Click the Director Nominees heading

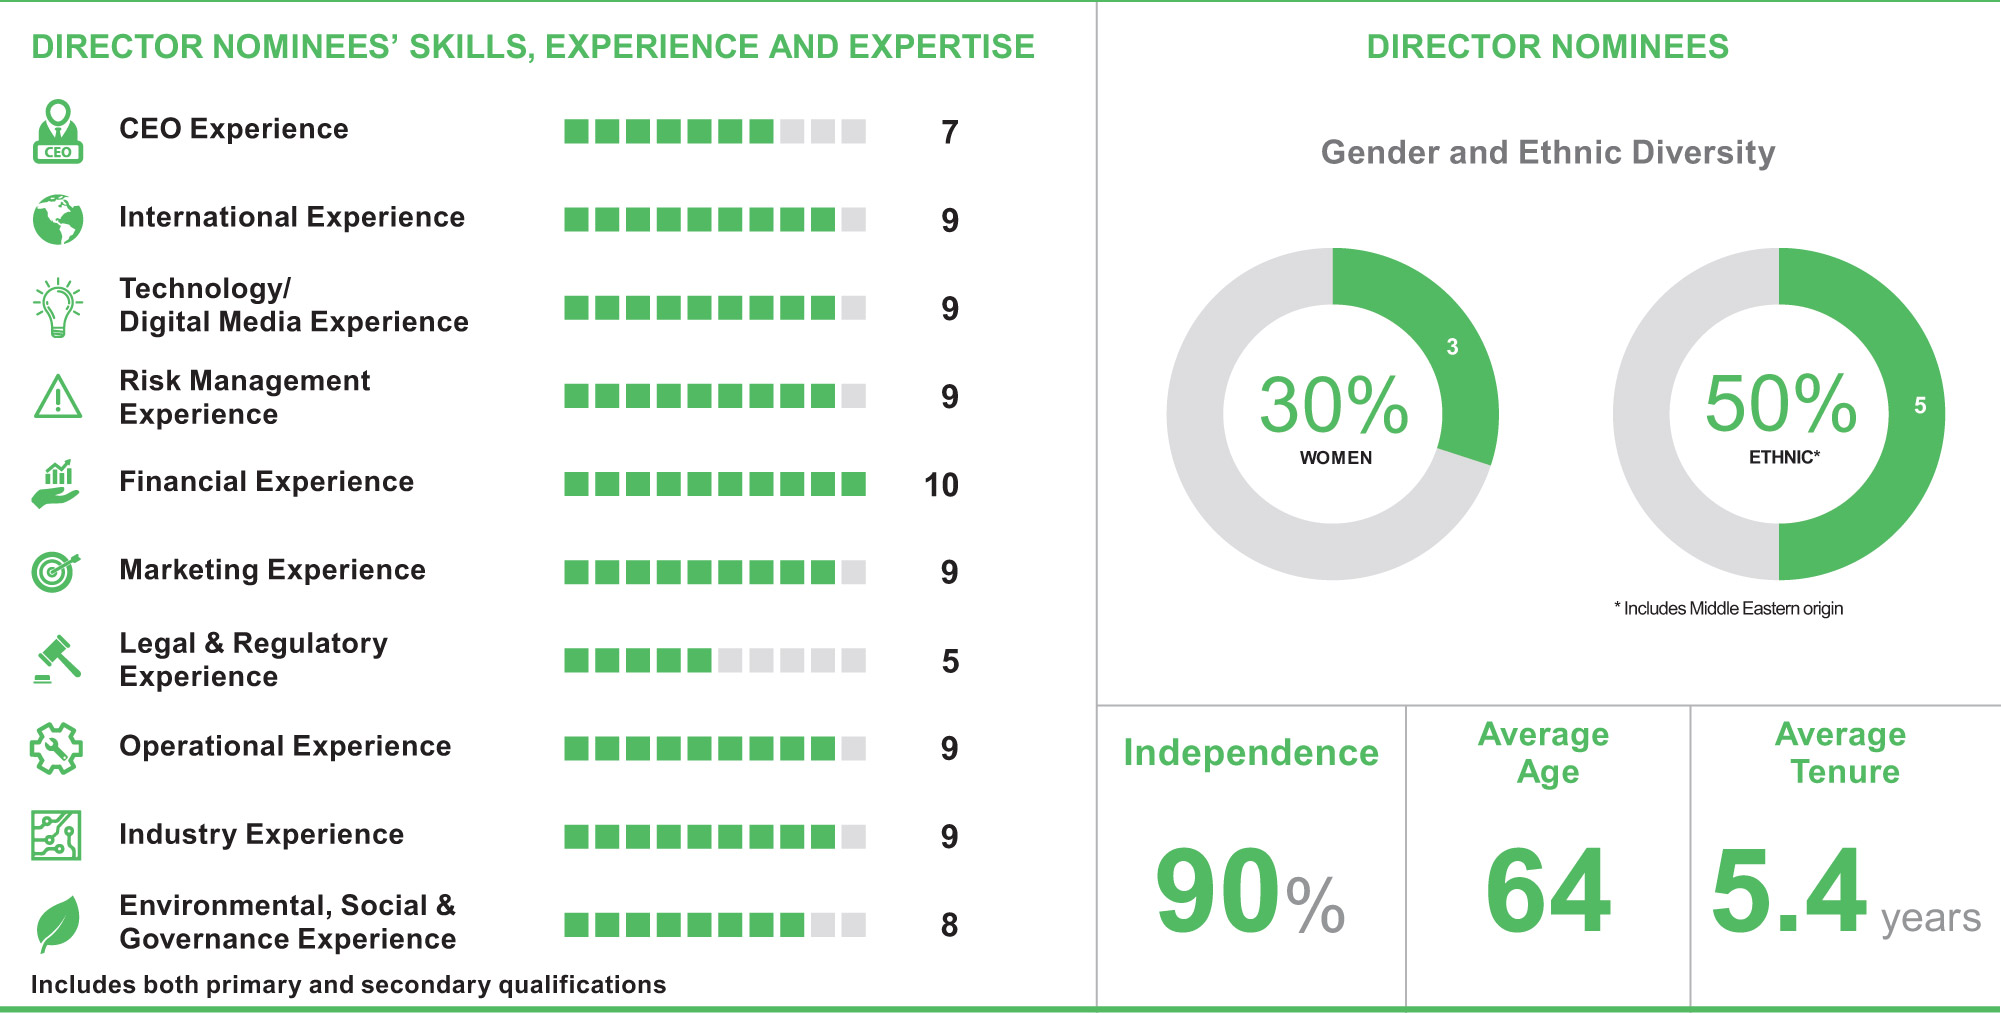pyautogui.click(x=1547, y=47)
